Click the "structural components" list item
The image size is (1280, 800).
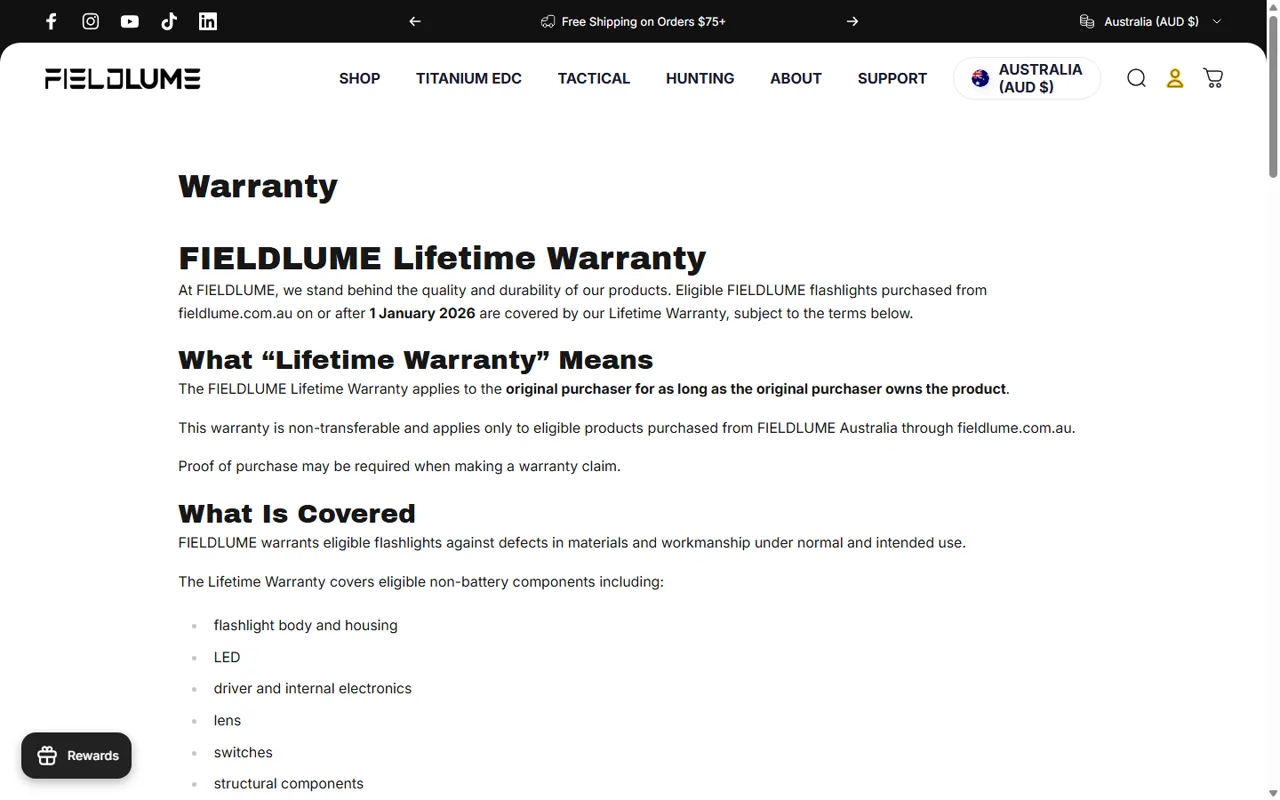point(289,783)
